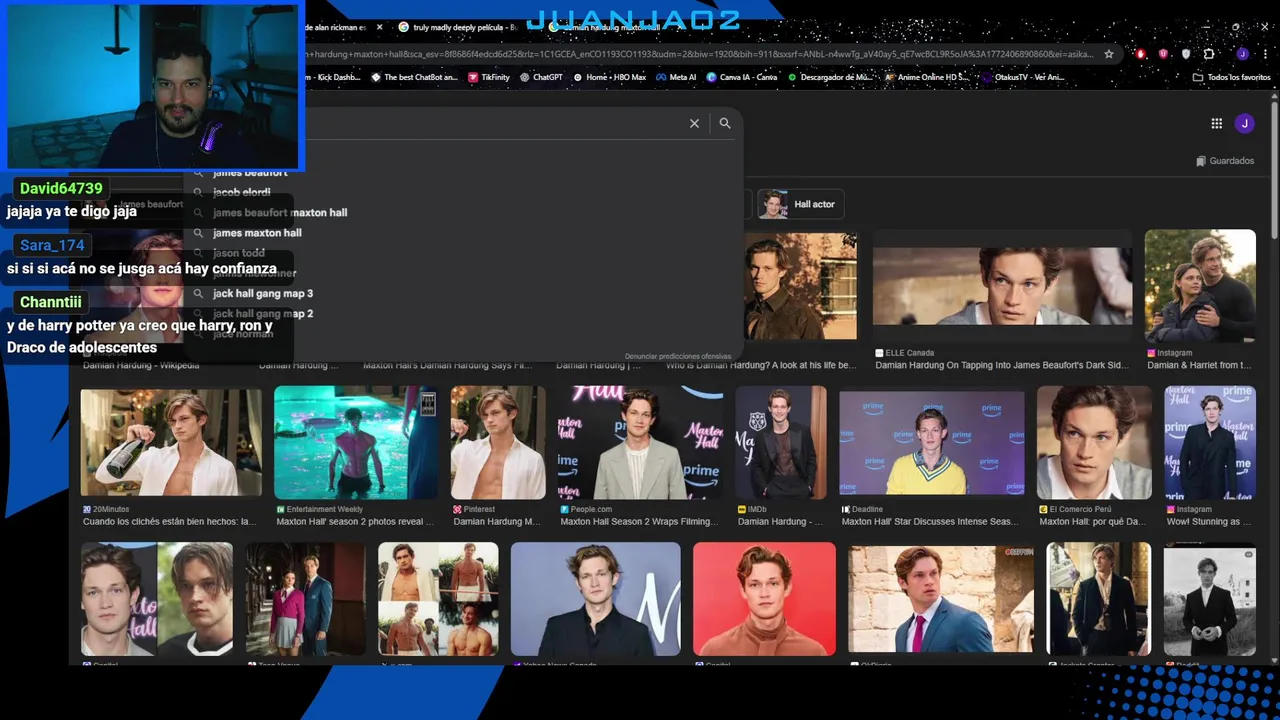The width and height of the screenshot is (1280, 720).
Task: Clear the Google search box text
Action: [x=694, y=123]
